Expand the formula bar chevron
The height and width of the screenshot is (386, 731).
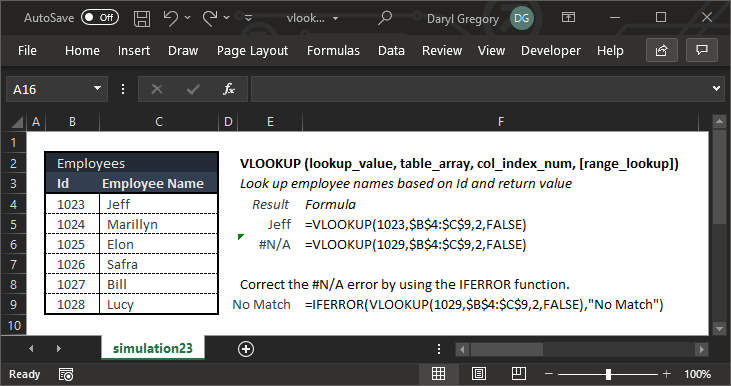(717, 89)
